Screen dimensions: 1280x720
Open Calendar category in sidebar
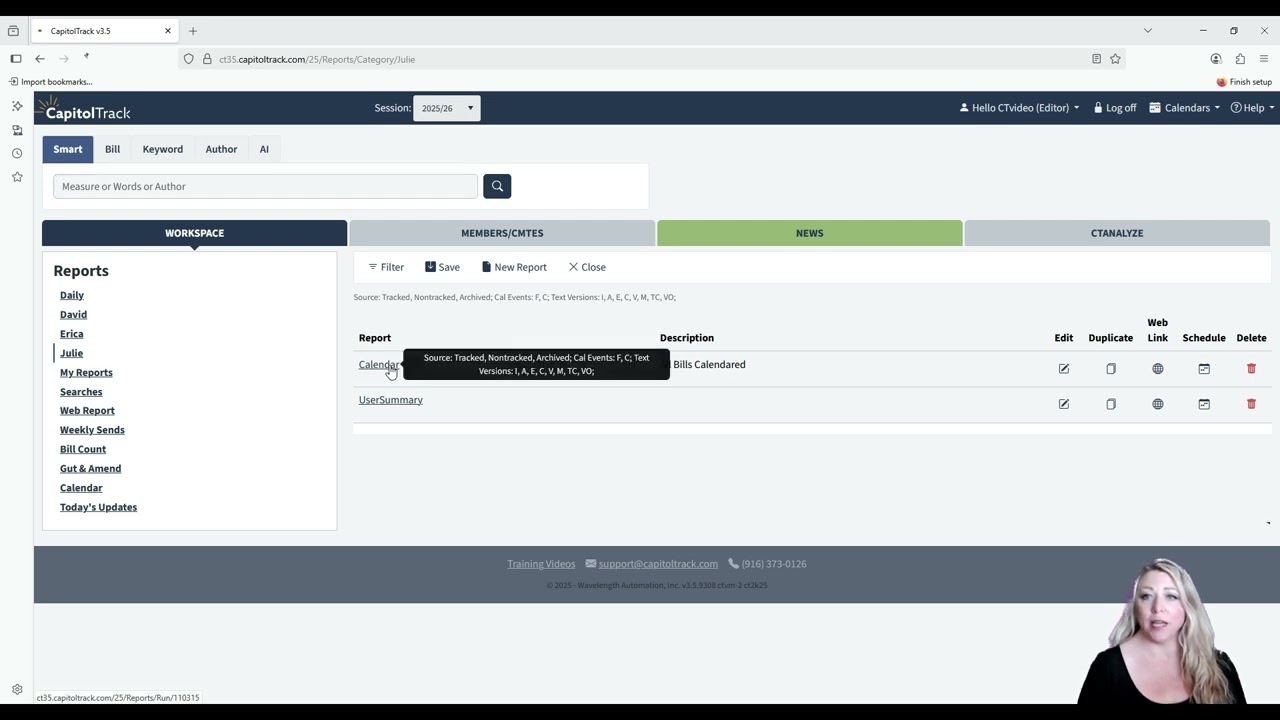pyautogui.click(x=81, y=488)
